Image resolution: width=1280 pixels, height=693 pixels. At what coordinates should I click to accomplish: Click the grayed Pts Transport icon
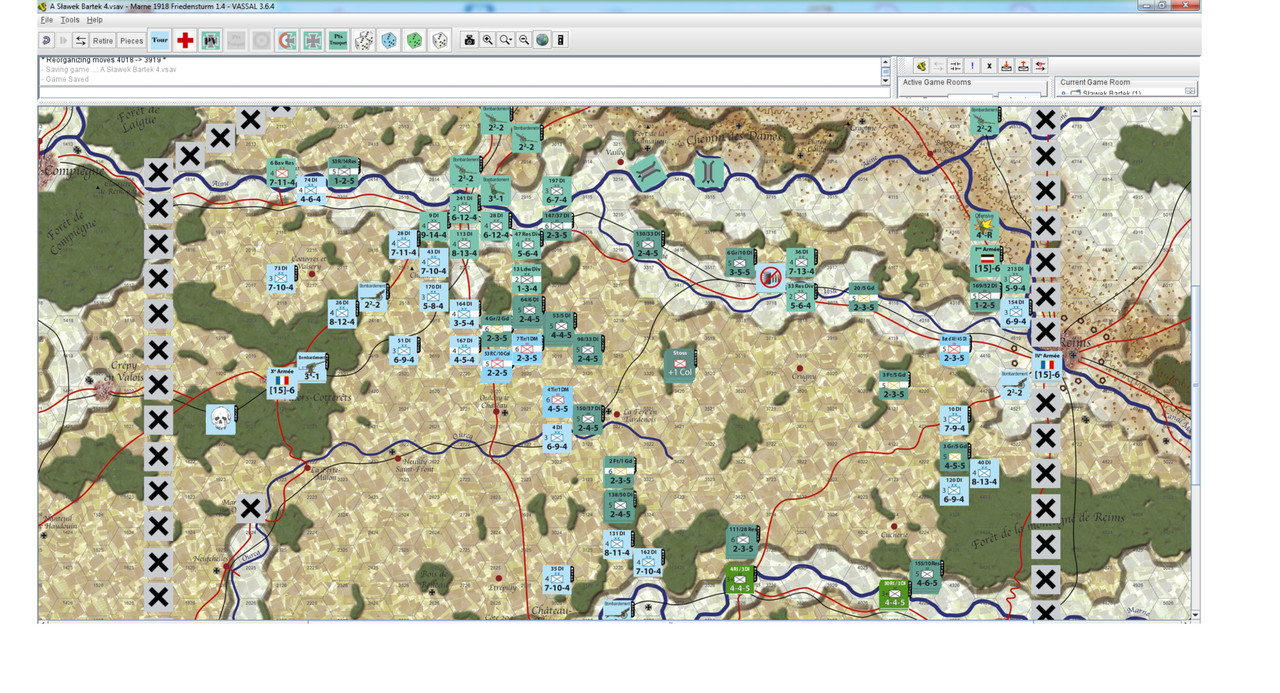tap(236, 41)
